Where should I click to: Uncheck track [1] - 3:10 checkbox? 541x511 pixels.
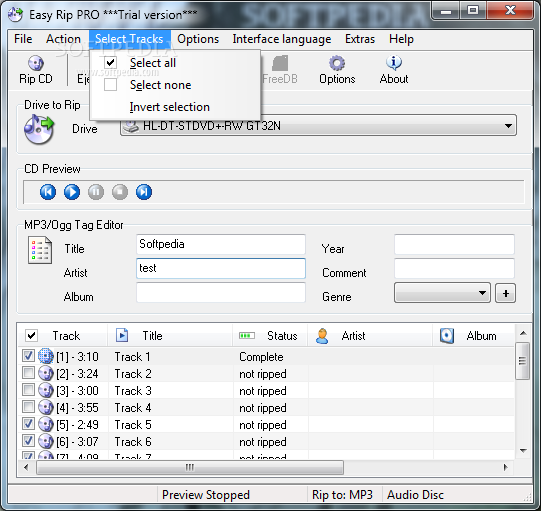tap(28, 355)
